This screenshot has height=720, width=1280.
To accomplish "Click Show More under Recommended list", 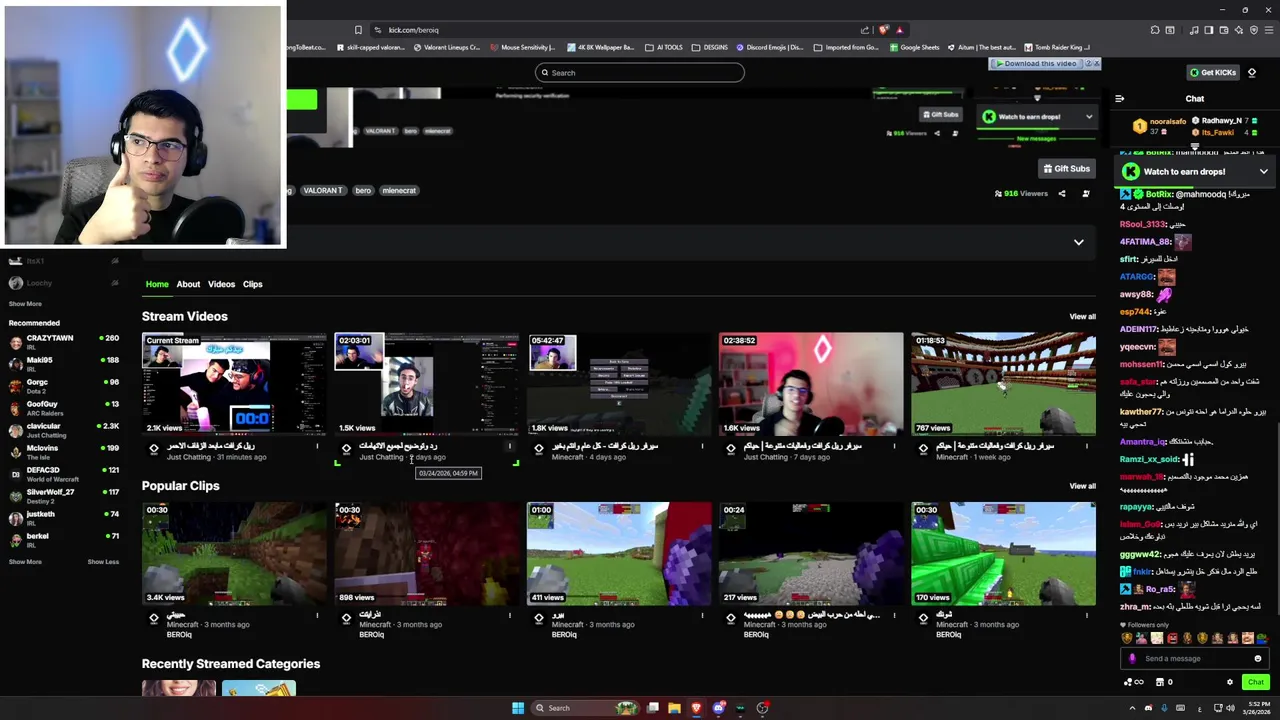I will [x=25, y=562].
